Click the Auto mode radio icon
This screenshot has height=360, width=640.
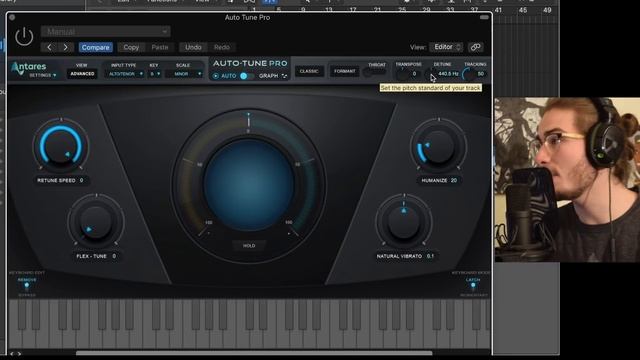pyautogui.click(x=216, y=76)
